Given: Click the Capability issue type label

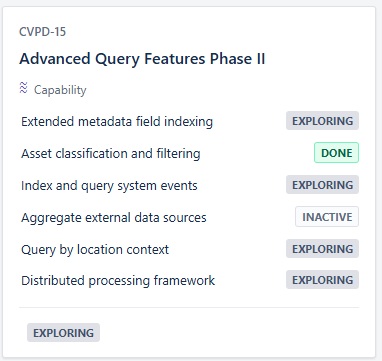Looking at the screenshot, I should click(x=60, y=90).
